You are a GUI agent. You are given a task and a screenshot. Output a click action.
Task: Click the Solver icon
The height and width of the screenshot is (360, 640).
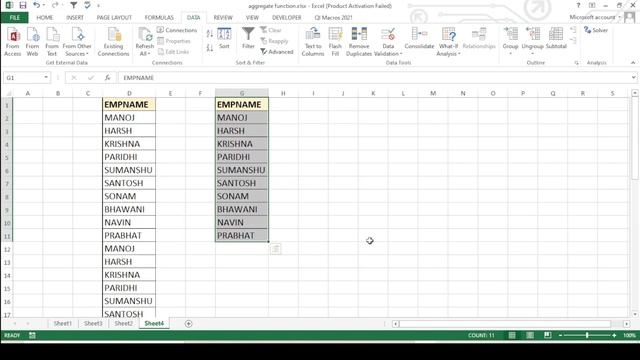coord(596,30)
